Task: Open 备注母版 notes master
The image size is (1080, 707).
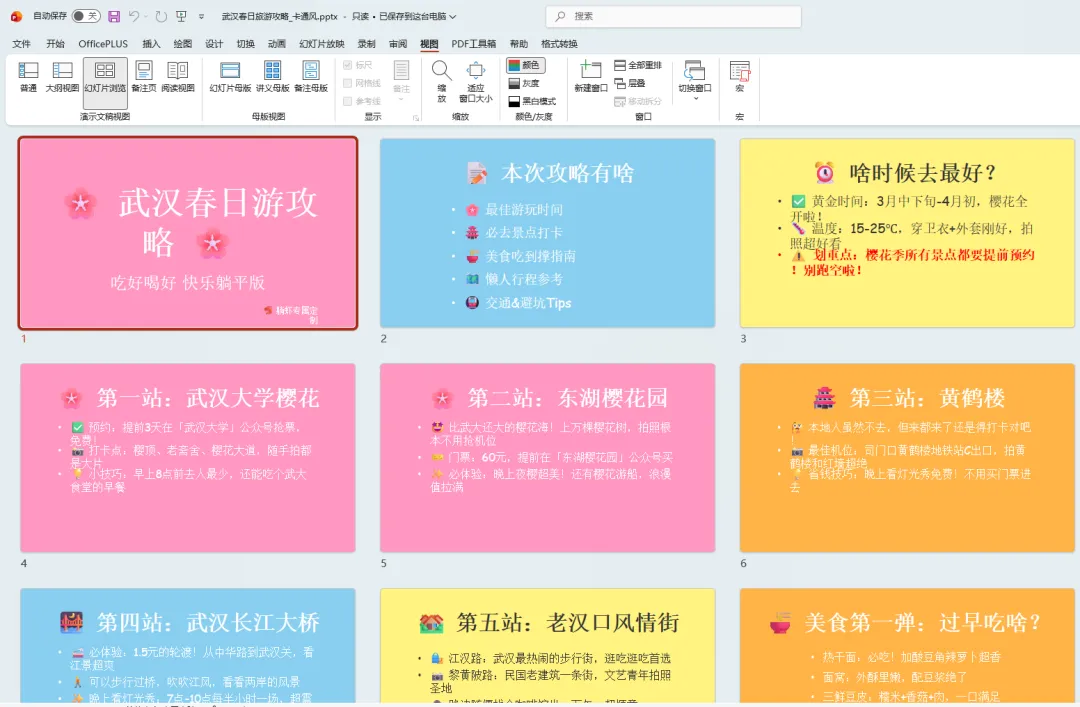Action: click(x=311, y=76)
